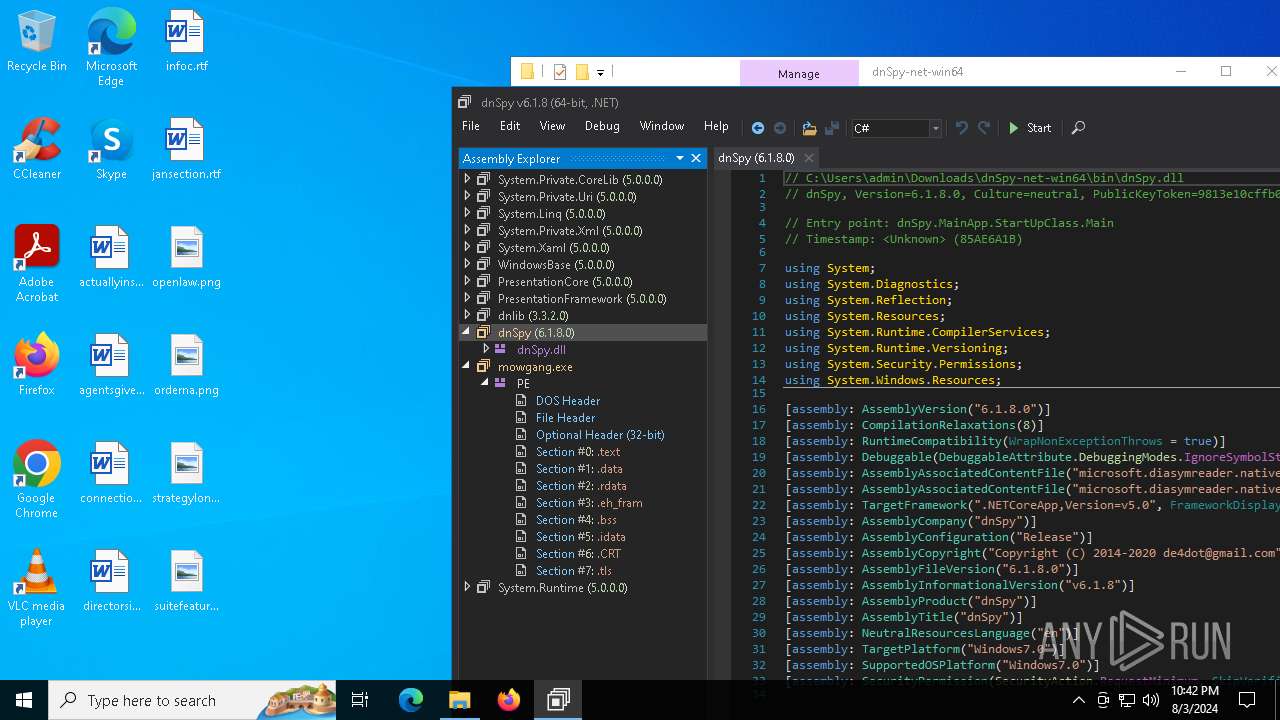Select File Header tree item
Viewport: 1280px width, 720px height.
click(565, 418)
